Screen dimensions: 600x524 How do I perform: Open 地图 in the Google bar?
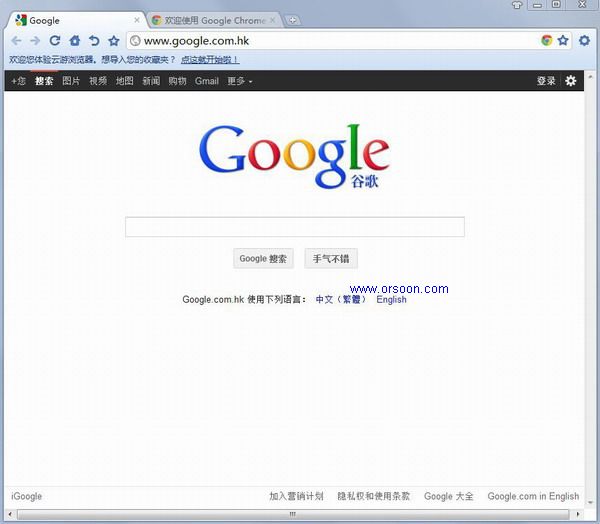click(x=125, y=81)
